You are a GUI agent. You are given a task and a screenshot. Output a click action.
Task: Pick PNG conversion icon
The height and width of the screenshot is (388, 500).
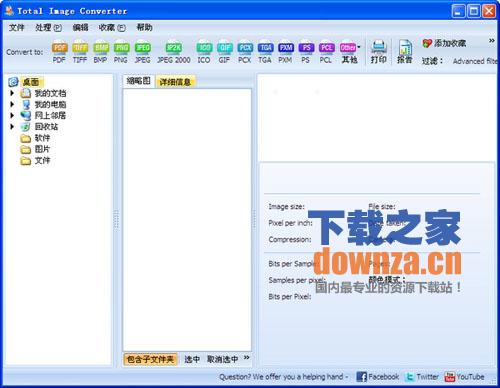121,52
